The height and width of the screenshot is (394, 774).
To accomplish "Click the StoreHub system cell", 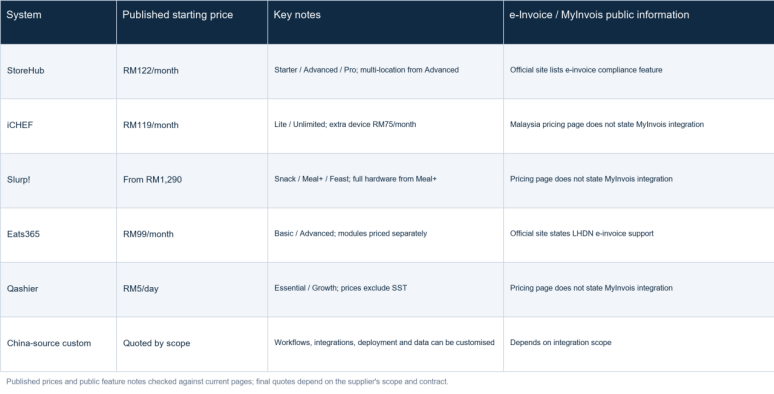I will [x=58, y=72].
